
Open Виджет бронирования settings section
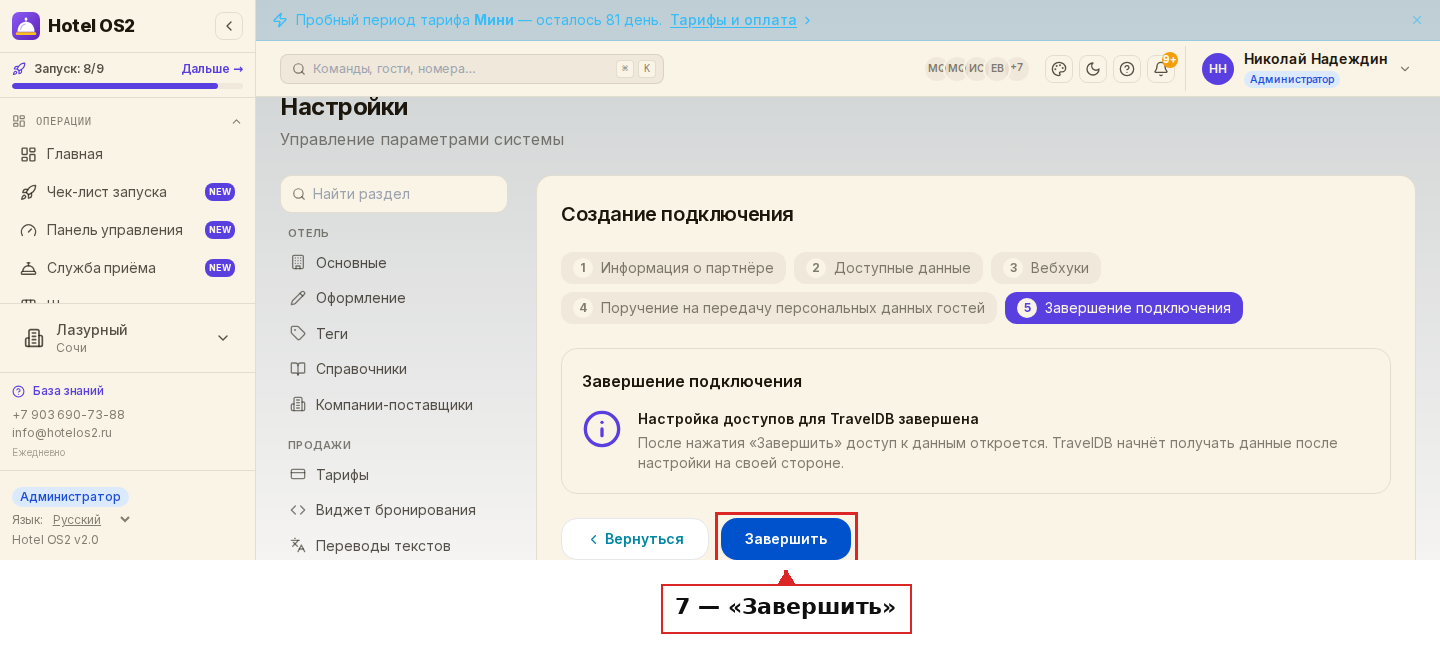[396, 510]
